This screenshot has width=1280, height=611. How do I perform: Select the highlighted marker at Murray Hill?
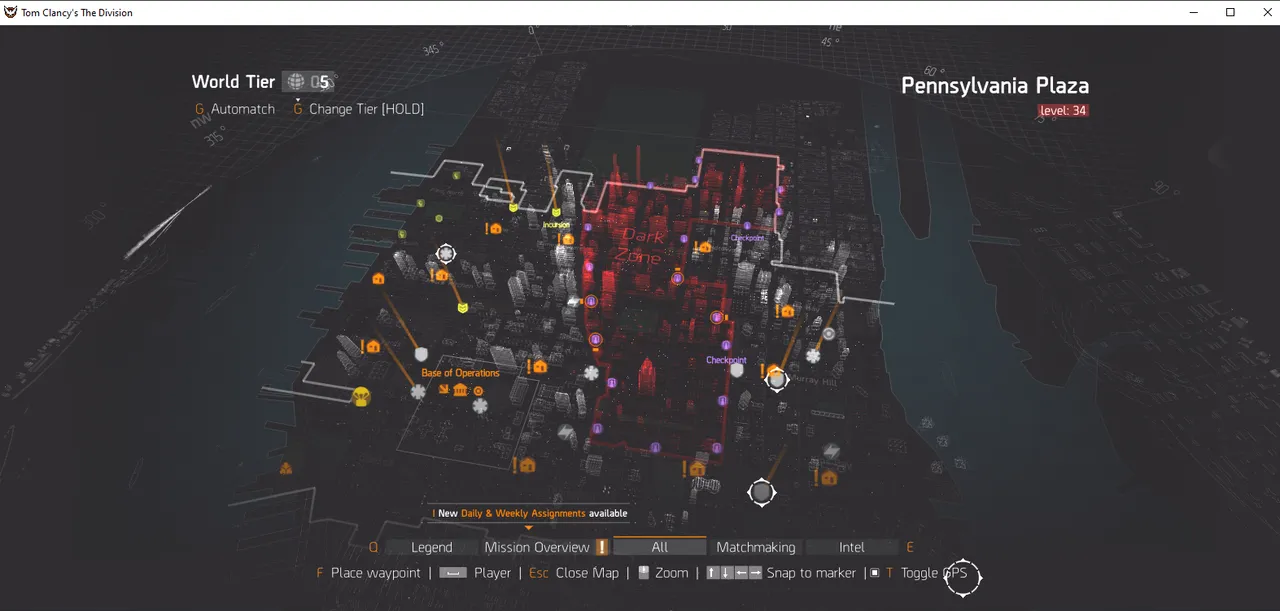pos(777,378)
